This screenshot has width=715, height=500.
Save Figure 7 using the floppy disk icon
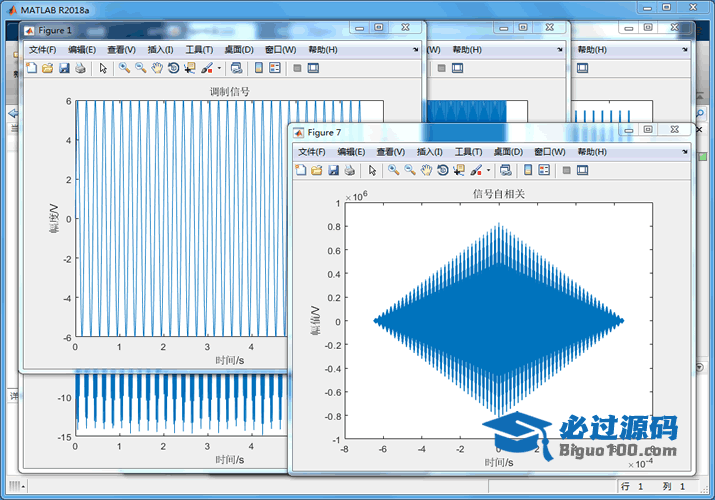(x=333, y=170)
